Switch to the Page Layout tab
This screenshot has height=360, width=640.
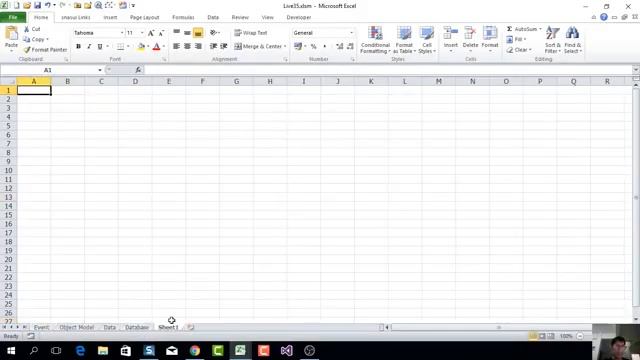pyautogui.click(x=144, y=18)
